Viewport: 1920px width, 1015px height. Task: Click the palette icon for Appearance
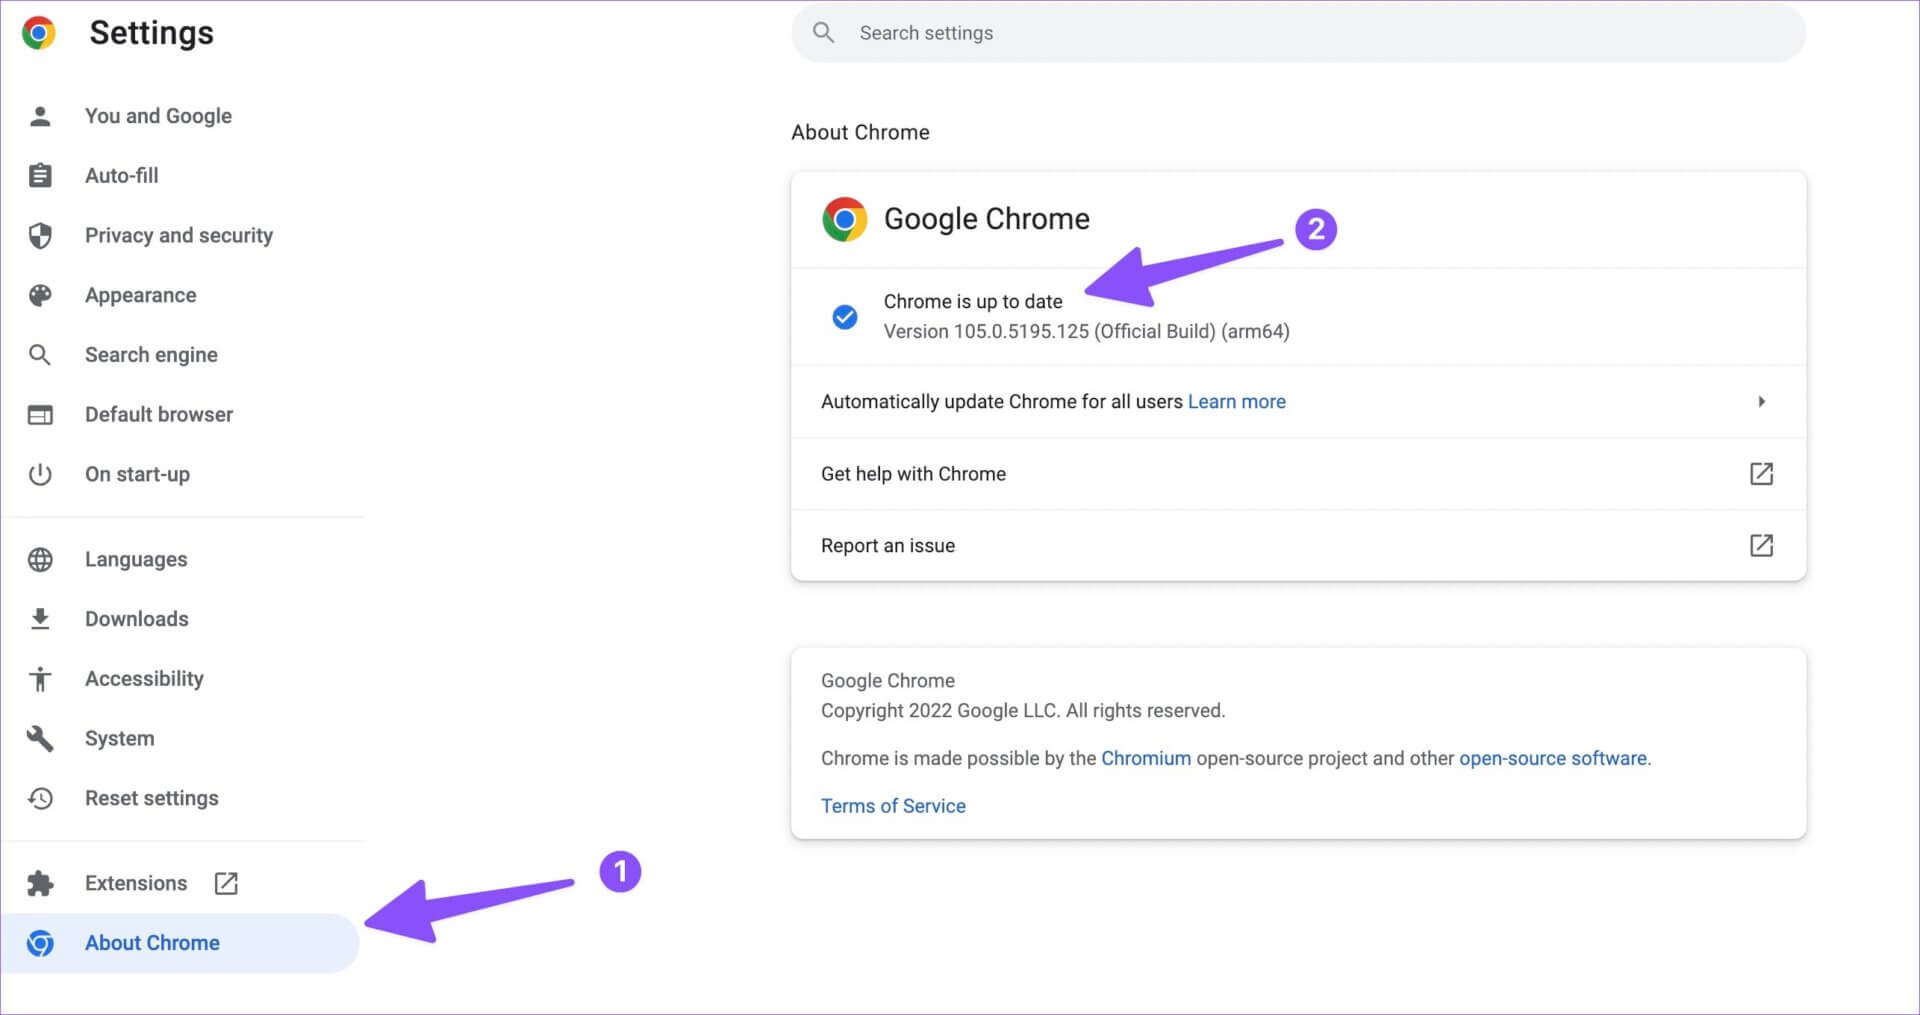click(40, 295)
